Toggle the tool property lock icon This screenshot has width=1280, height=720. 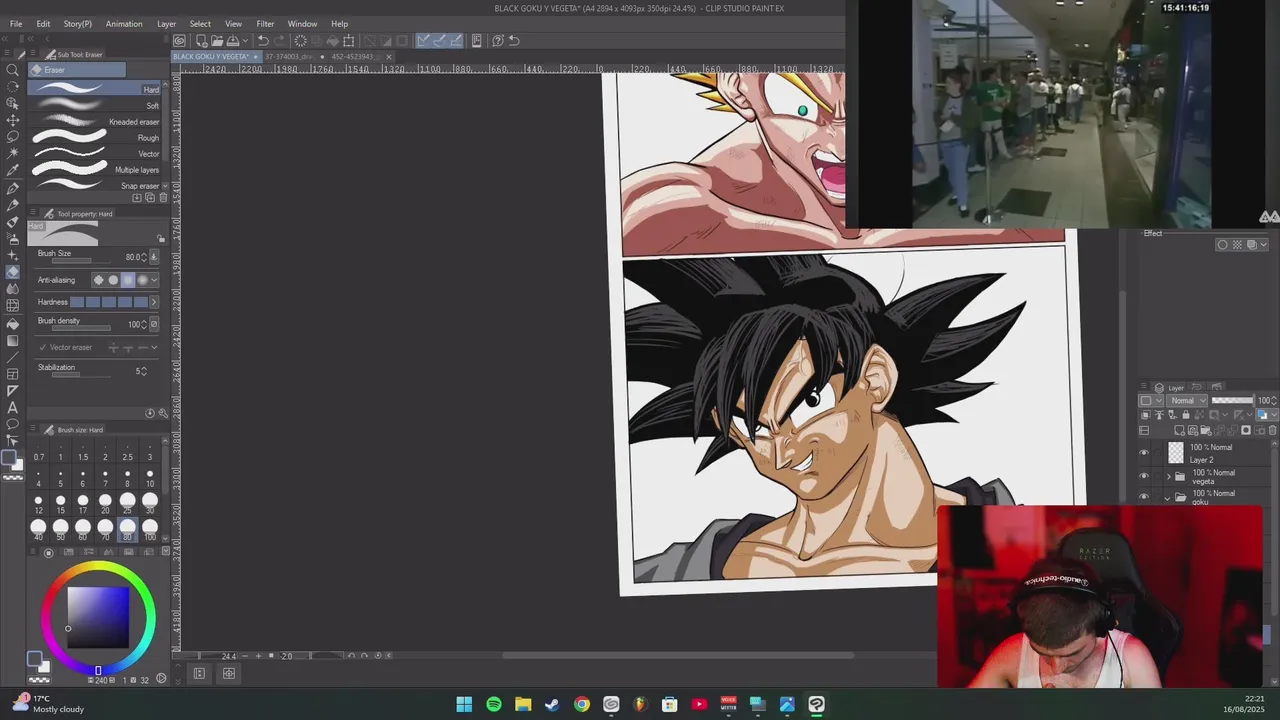click(161, 238)
